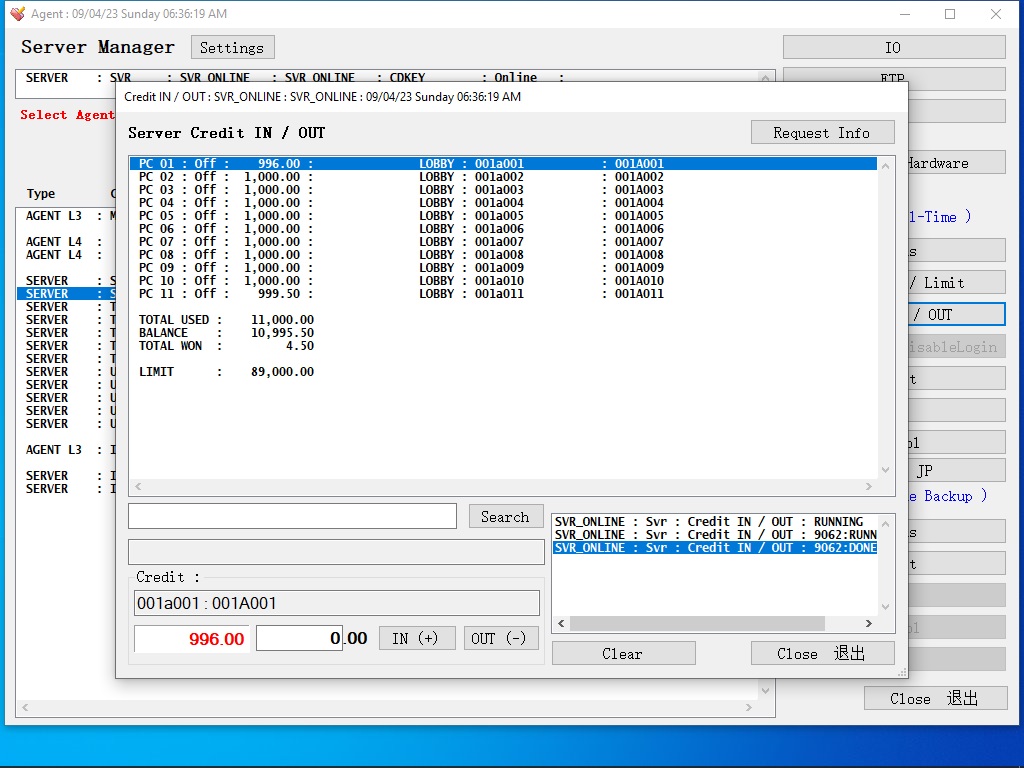Click the IO button on right panel
The height and width of the screenshot is (768, 1024).
893,48
